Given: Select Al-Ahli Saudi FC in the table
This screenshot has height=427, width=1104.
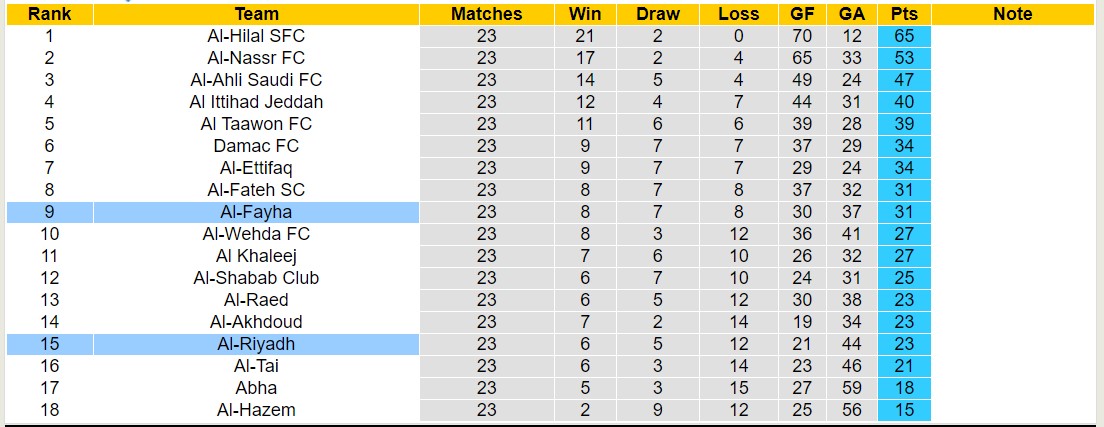Looking at the screenshot, I should point(256,80).
